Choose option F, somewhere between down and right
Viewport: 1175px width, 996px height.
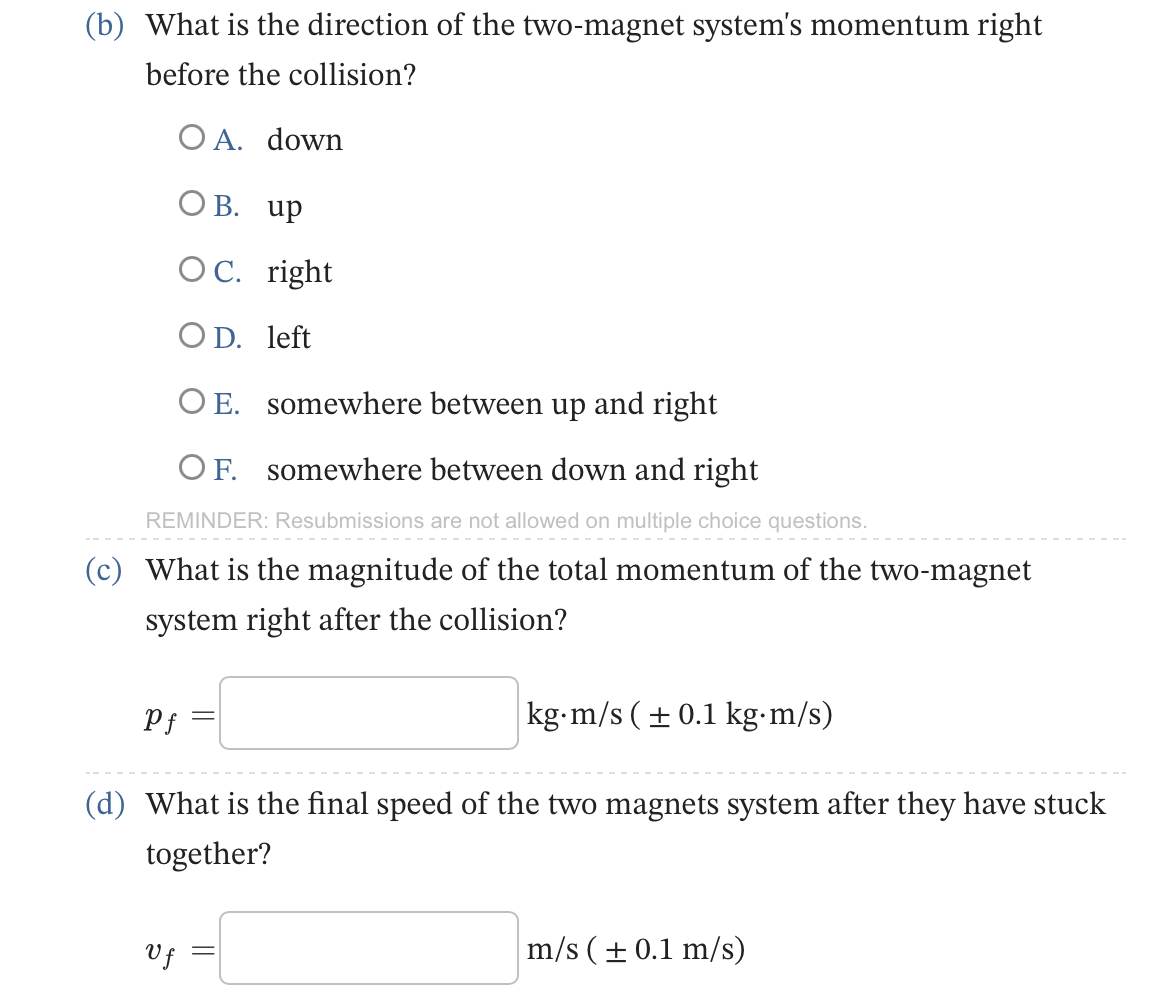click(x=190, y=466)
